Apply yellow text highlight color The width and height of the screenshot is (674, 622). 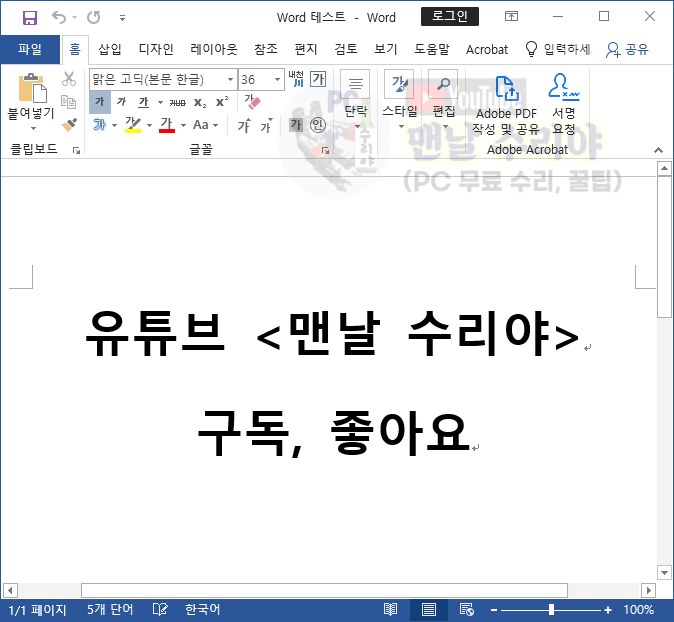pos(133,125)
